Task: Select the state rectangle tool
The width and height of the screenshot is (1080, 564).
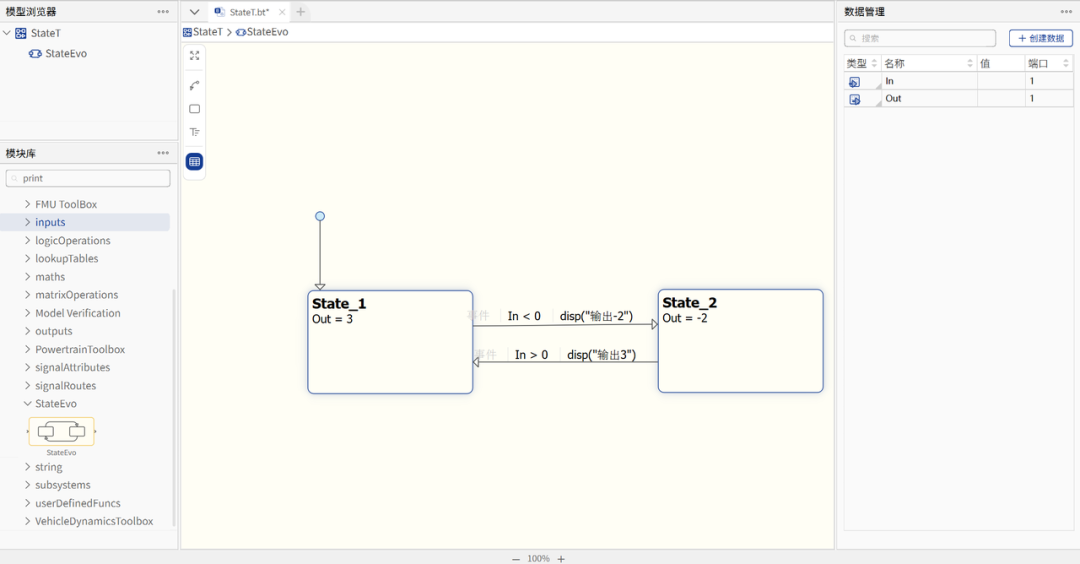Action: pos(195,109)
